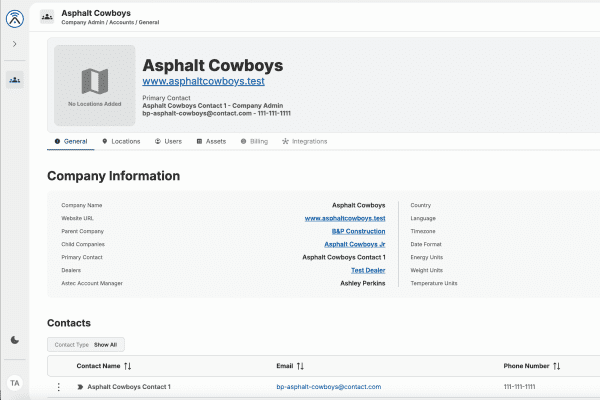Sort contacts by Email arrows
The image size is (600, 400).
[300, 366]
